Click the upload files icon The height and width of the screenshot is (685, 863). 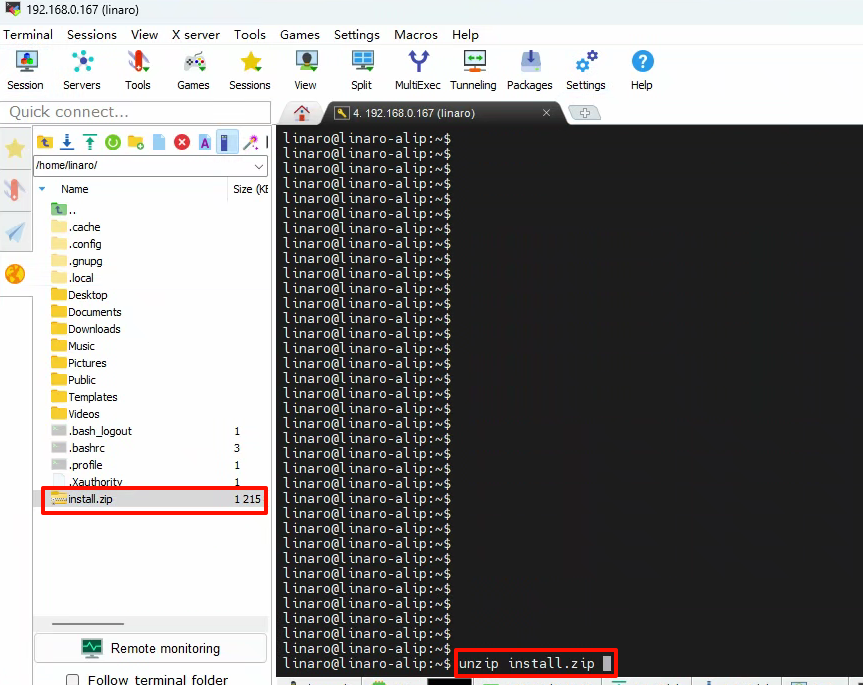[90, 143]
